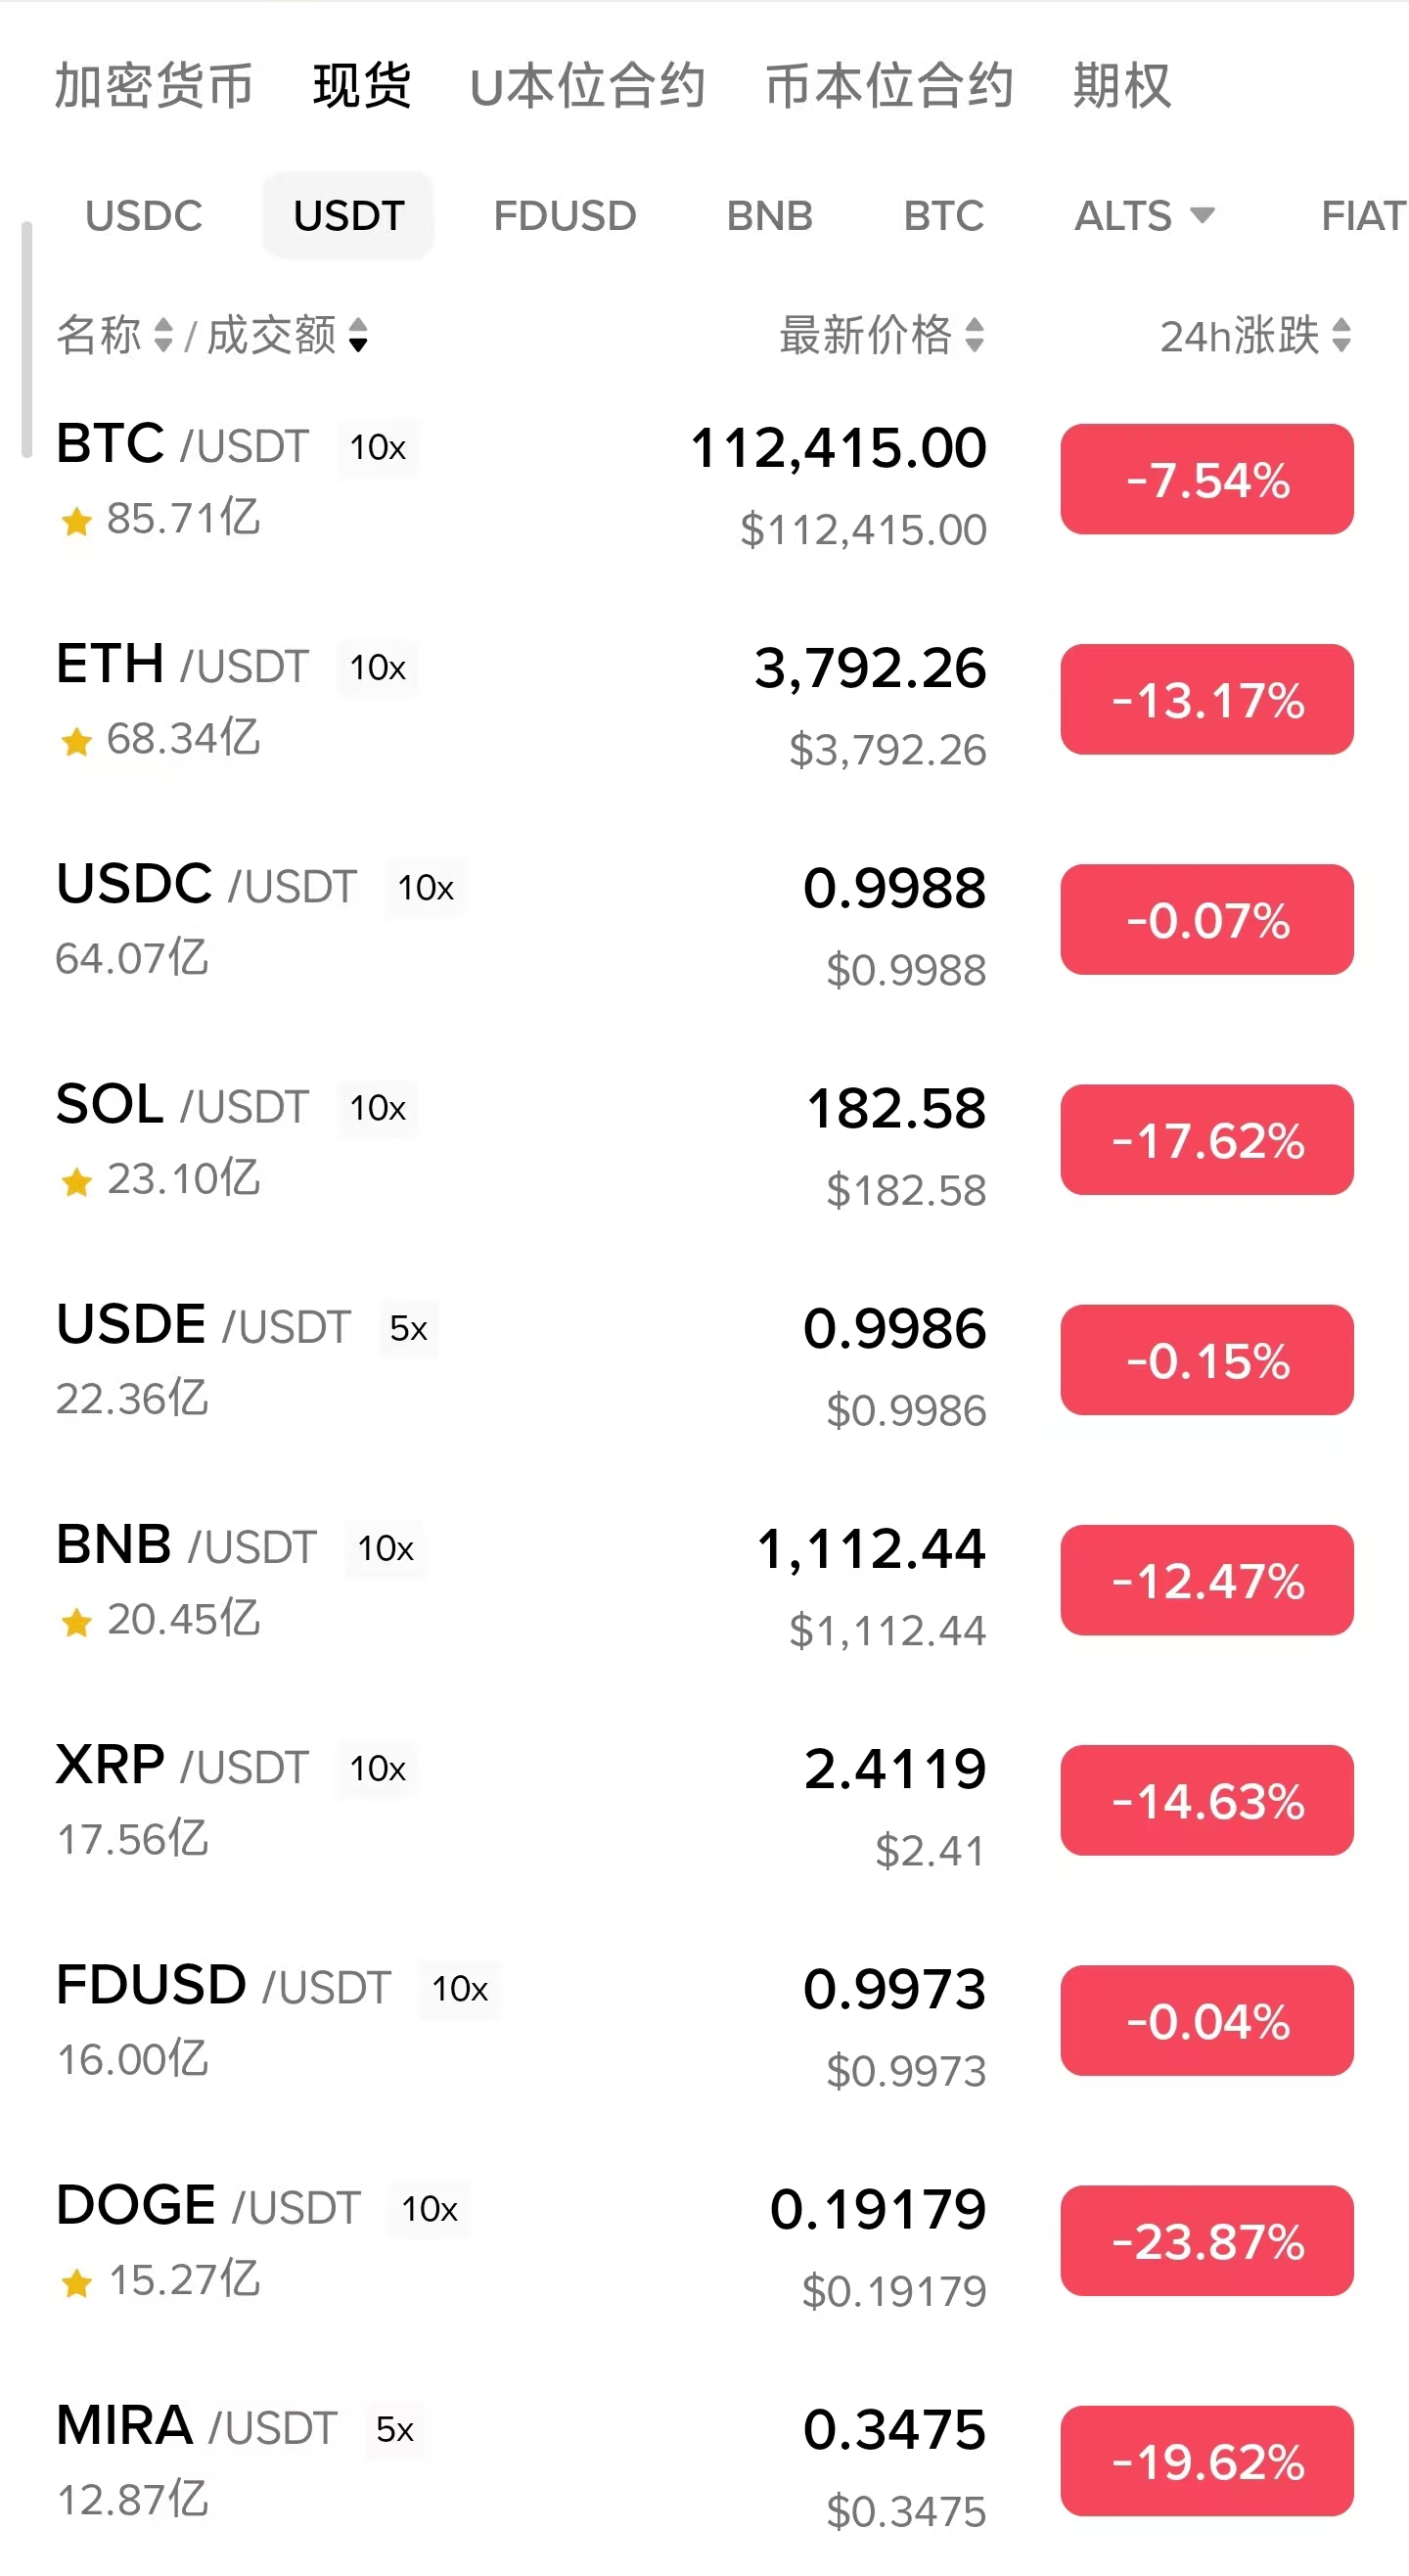Screen dimensions: 1409x2576
Task: Tap ETH favorite star icon
Action: [76, 741]
